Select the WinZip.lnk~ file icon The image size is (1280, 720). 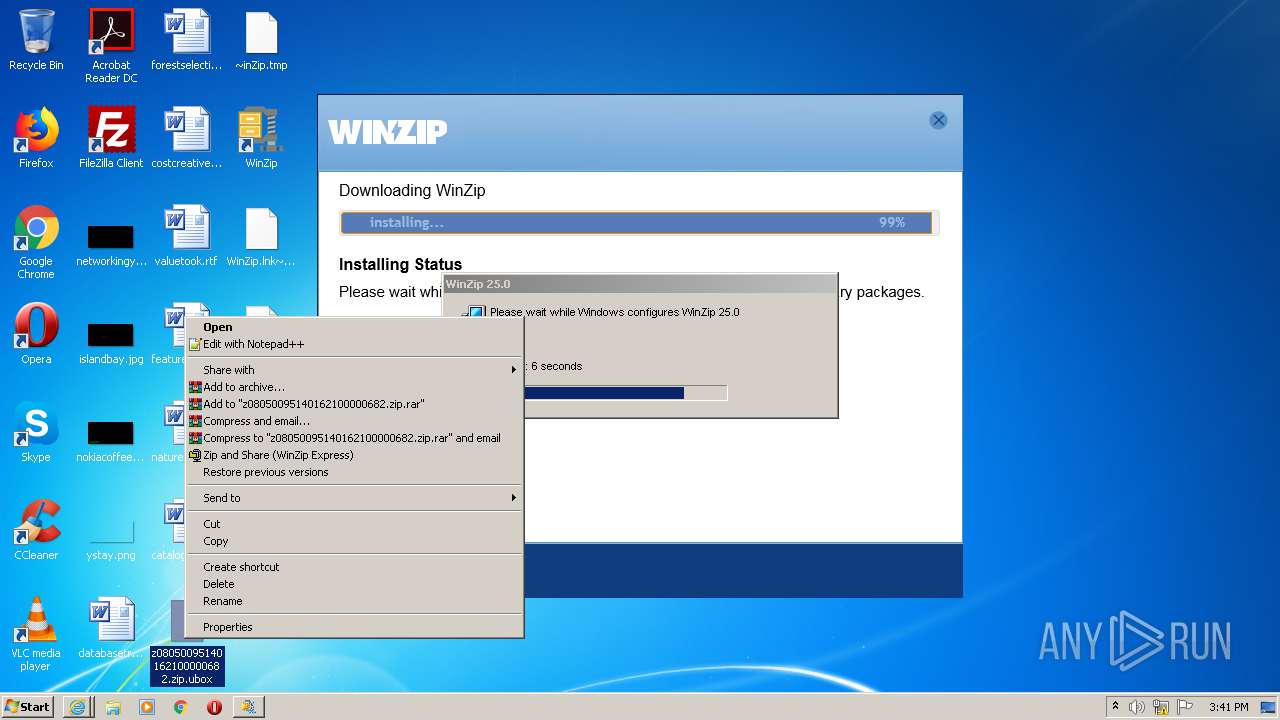(261, 236)
